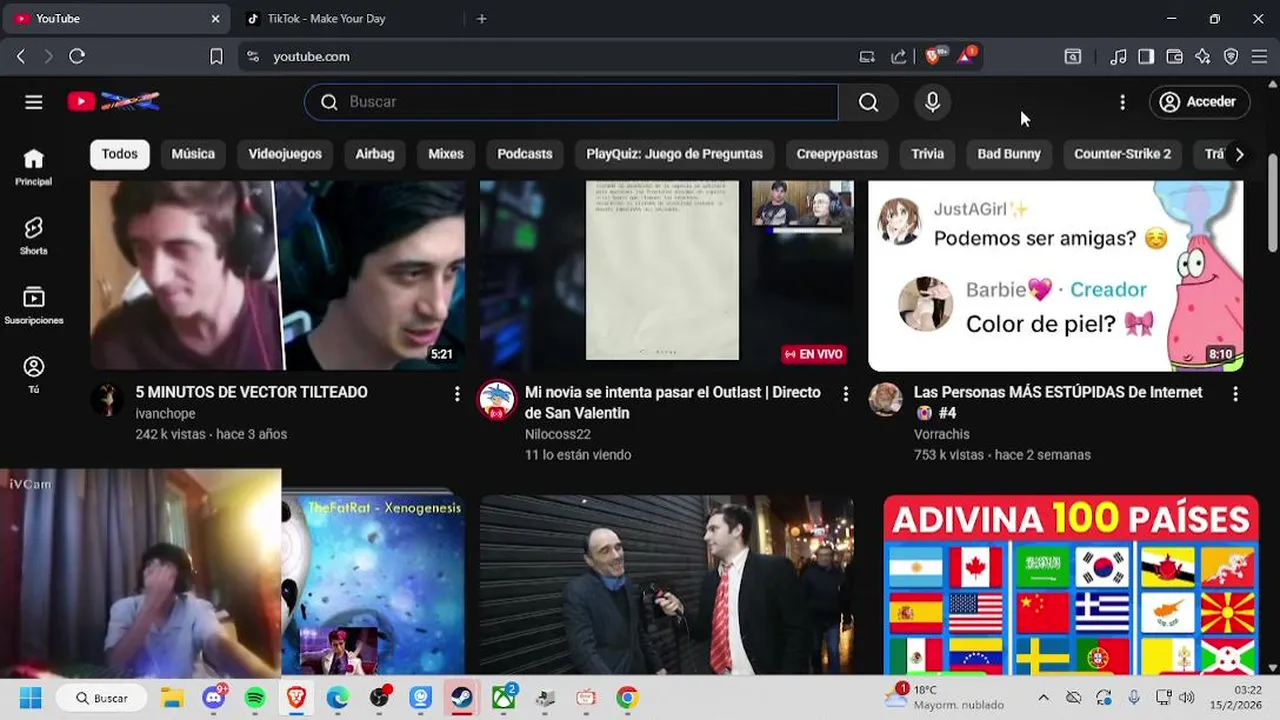Start voice search with microphone

(932, 102)
